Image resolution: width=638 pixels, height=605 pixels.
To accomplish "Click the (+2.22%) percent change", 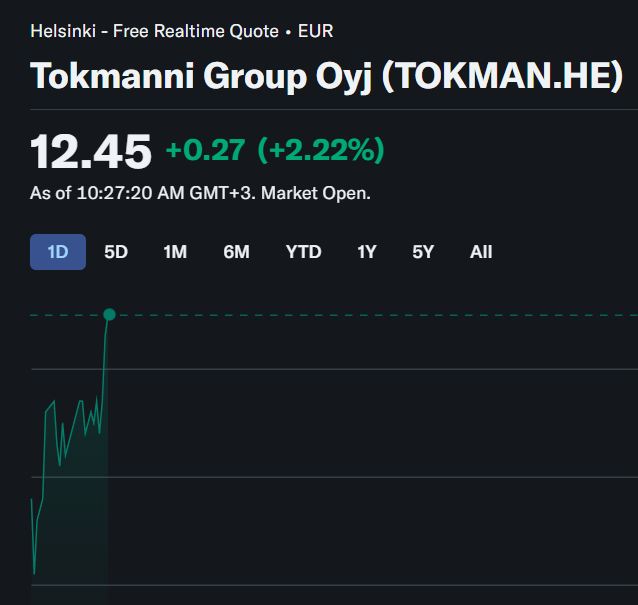I will 321,151.
